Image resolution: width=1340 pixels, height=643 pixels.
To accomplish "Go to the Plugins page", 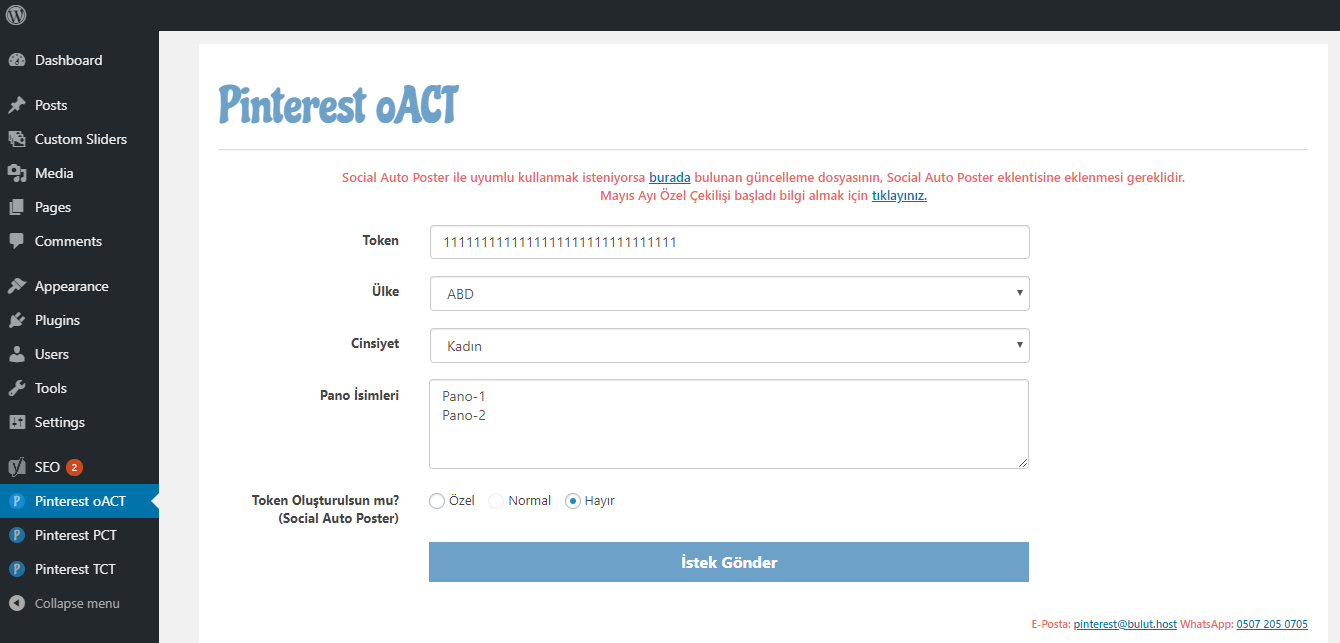I will [x=79, y=320].
